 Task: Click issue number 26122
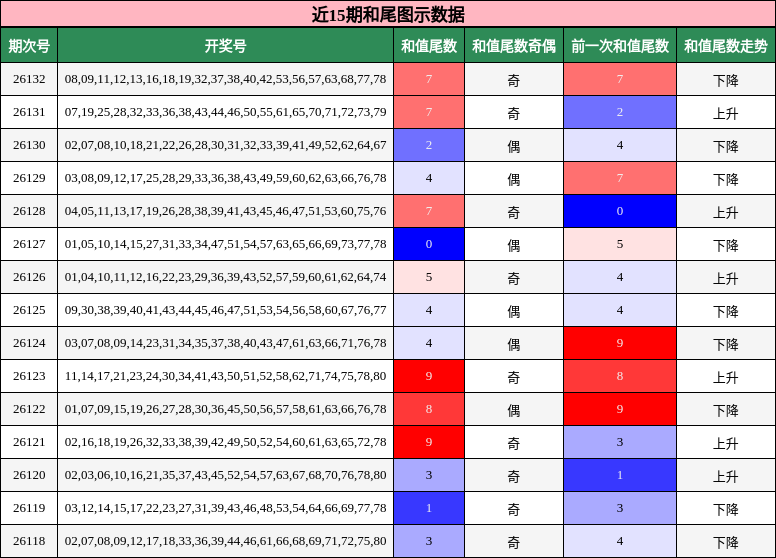[x=29, y=409]
